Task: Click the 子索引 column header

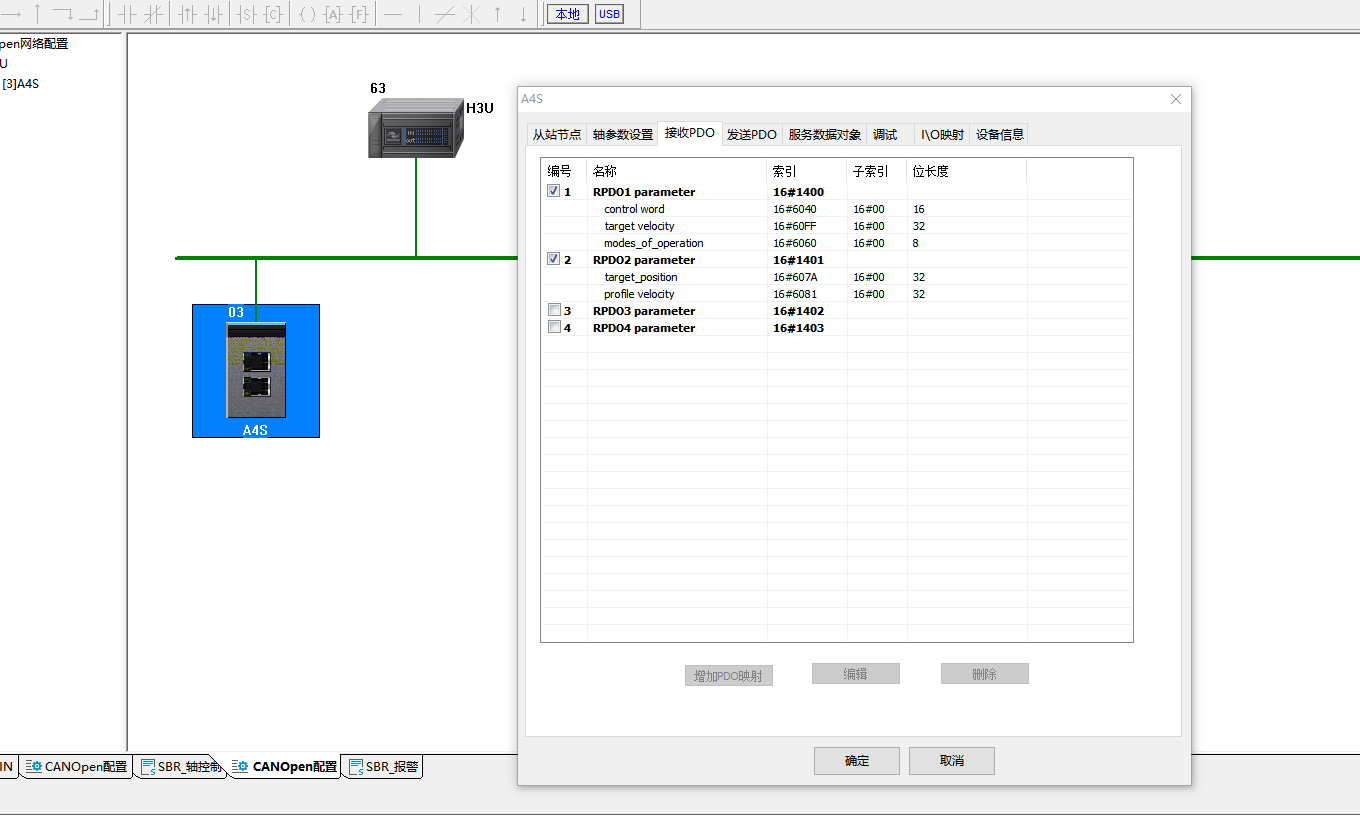Action: click(x=877, y=171)
